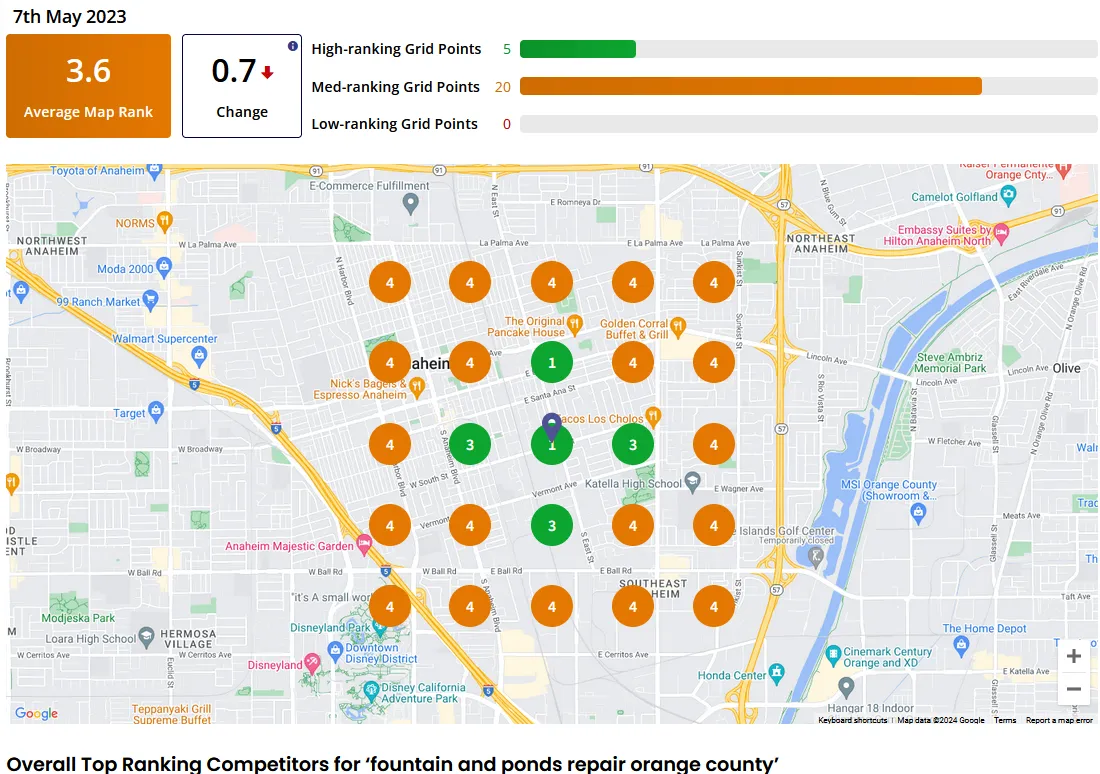1100x774 pixels.
Task: Click the empty Low-ranking progress bar
Action: 809,124
